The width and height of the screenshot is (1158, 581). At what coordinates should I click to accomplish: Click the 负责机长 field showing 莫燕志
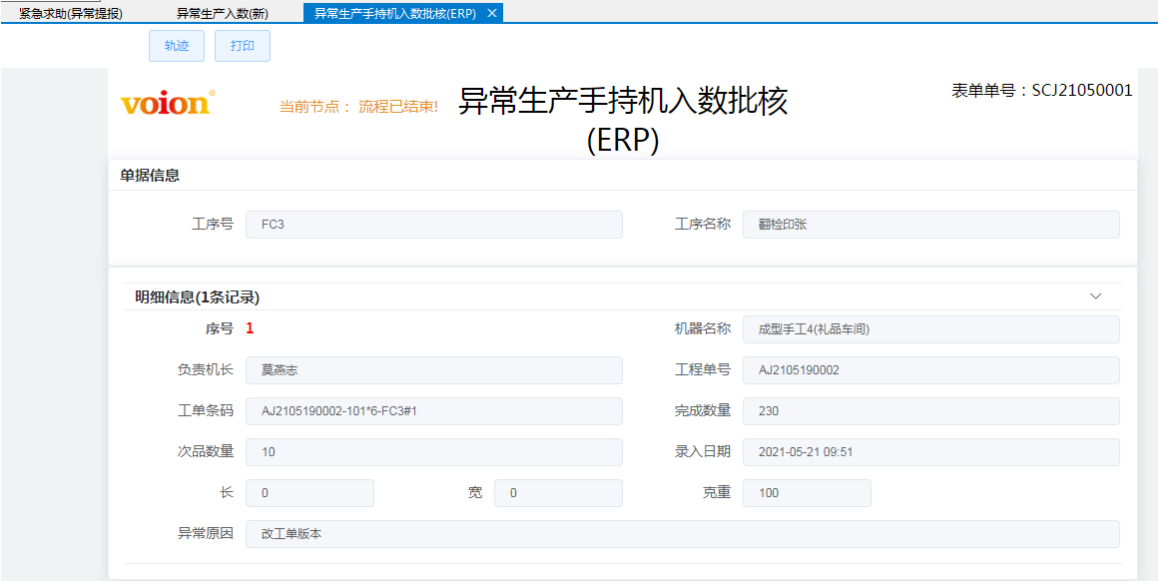tap(434, 371)
